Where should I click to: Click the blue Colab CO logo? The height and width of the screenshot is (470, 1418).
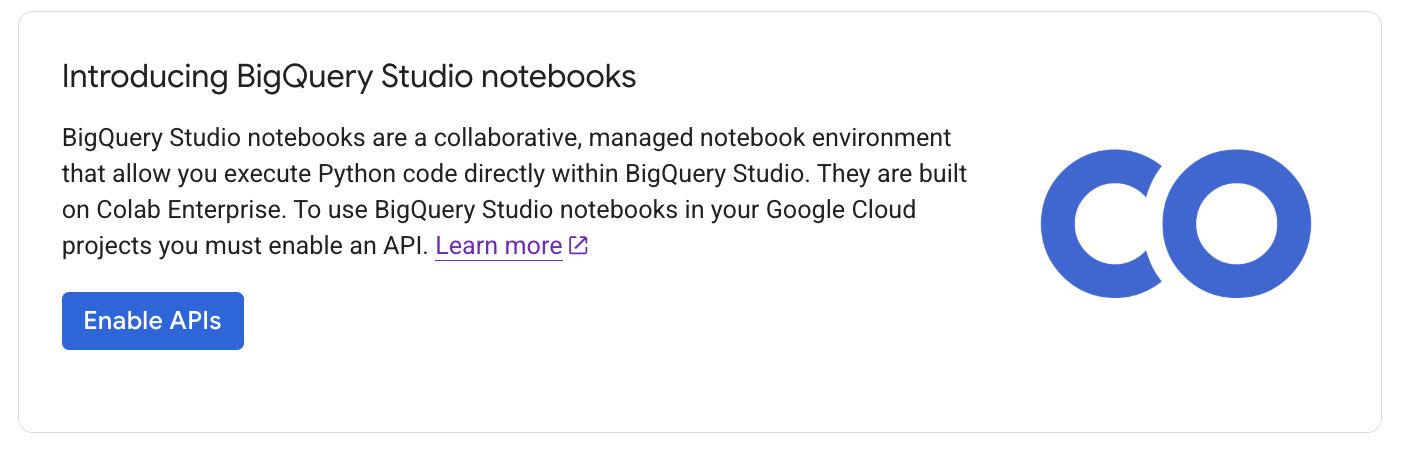click(x=1176, y=223)
